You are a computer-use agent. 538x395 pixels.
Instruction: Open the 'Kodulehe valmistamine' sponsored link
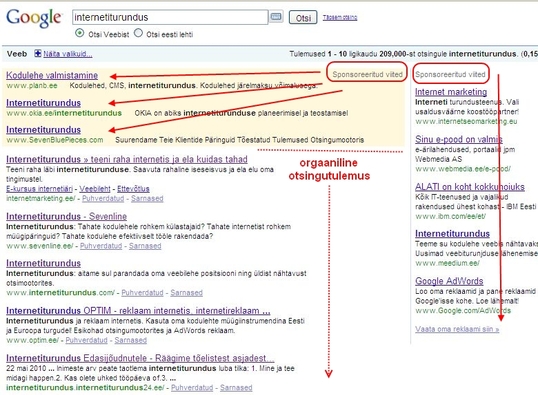pos(52,75)
